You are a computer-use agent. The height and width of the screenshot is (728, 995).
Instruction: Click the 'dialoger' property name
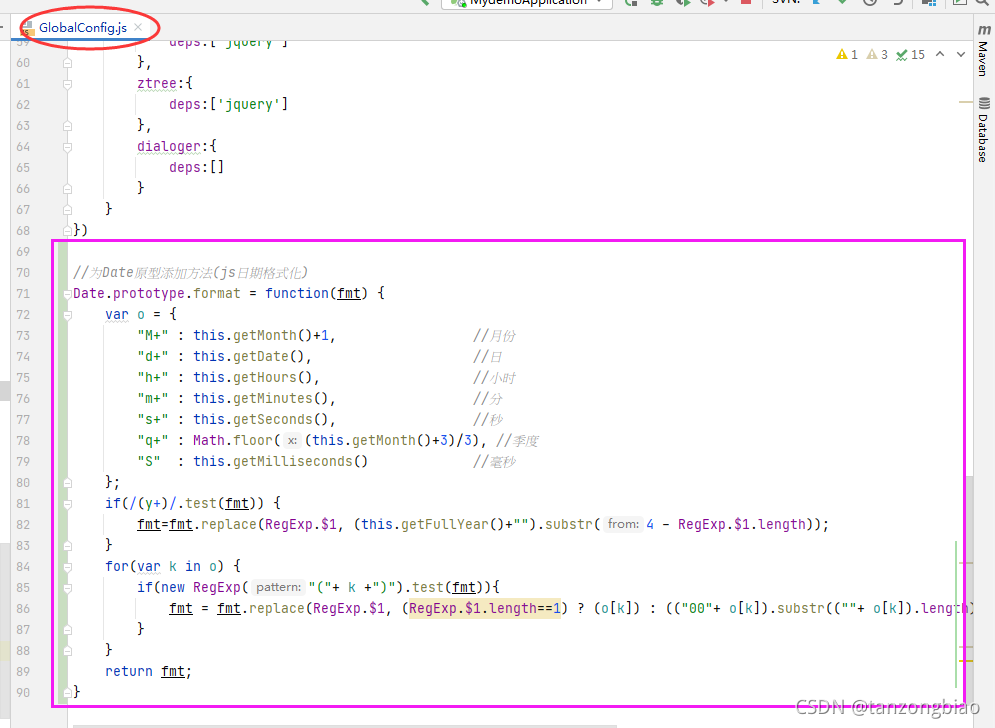pos(169,146)
